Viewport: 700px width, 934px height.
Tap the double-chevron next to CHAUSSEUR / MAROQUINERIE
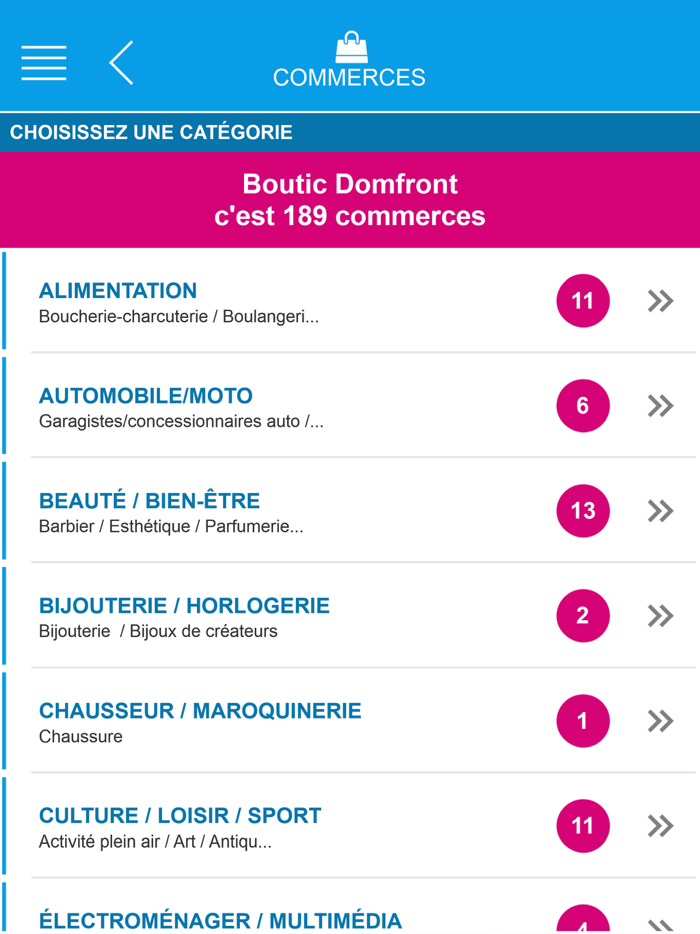[x=659, y=721]
